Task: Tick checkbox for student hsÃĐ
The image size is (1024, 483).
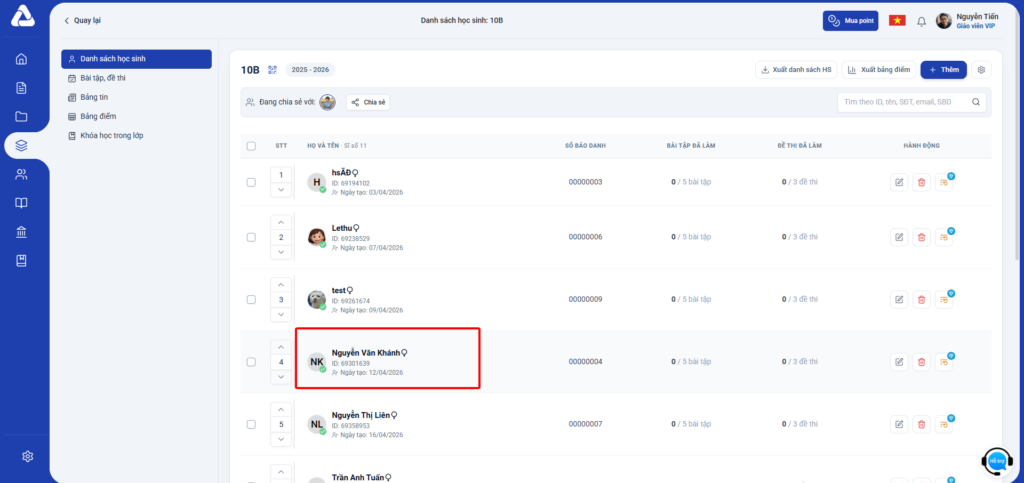Action: [251, 182]
